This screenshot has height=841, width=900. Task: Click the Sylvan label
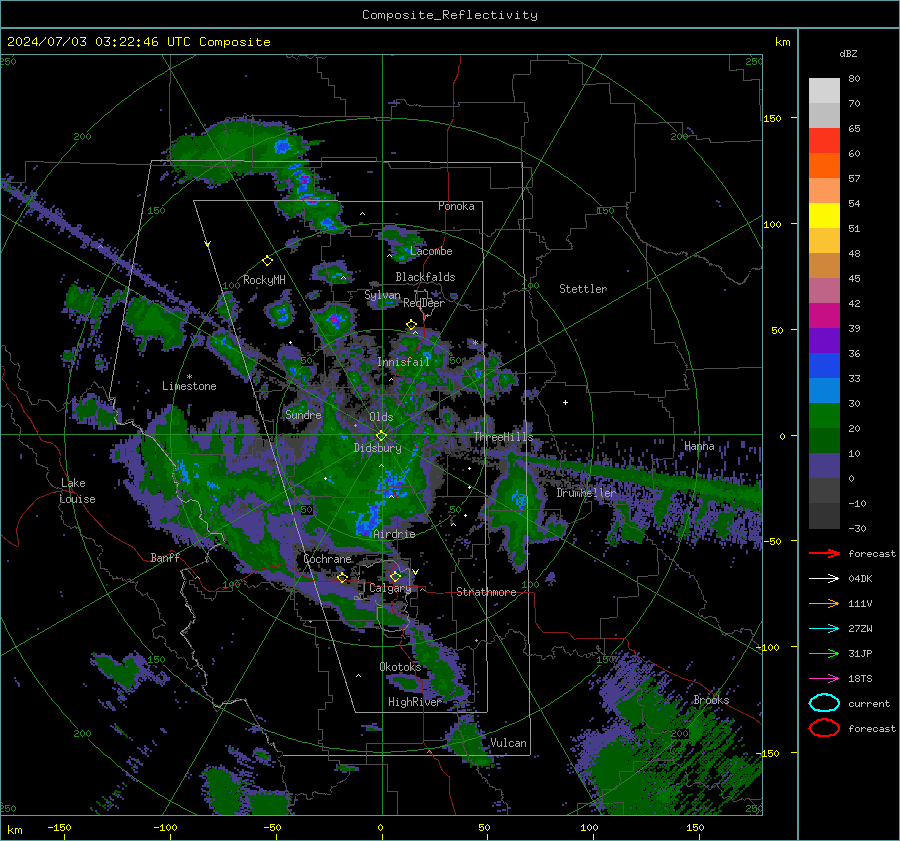tap(382, 295)
